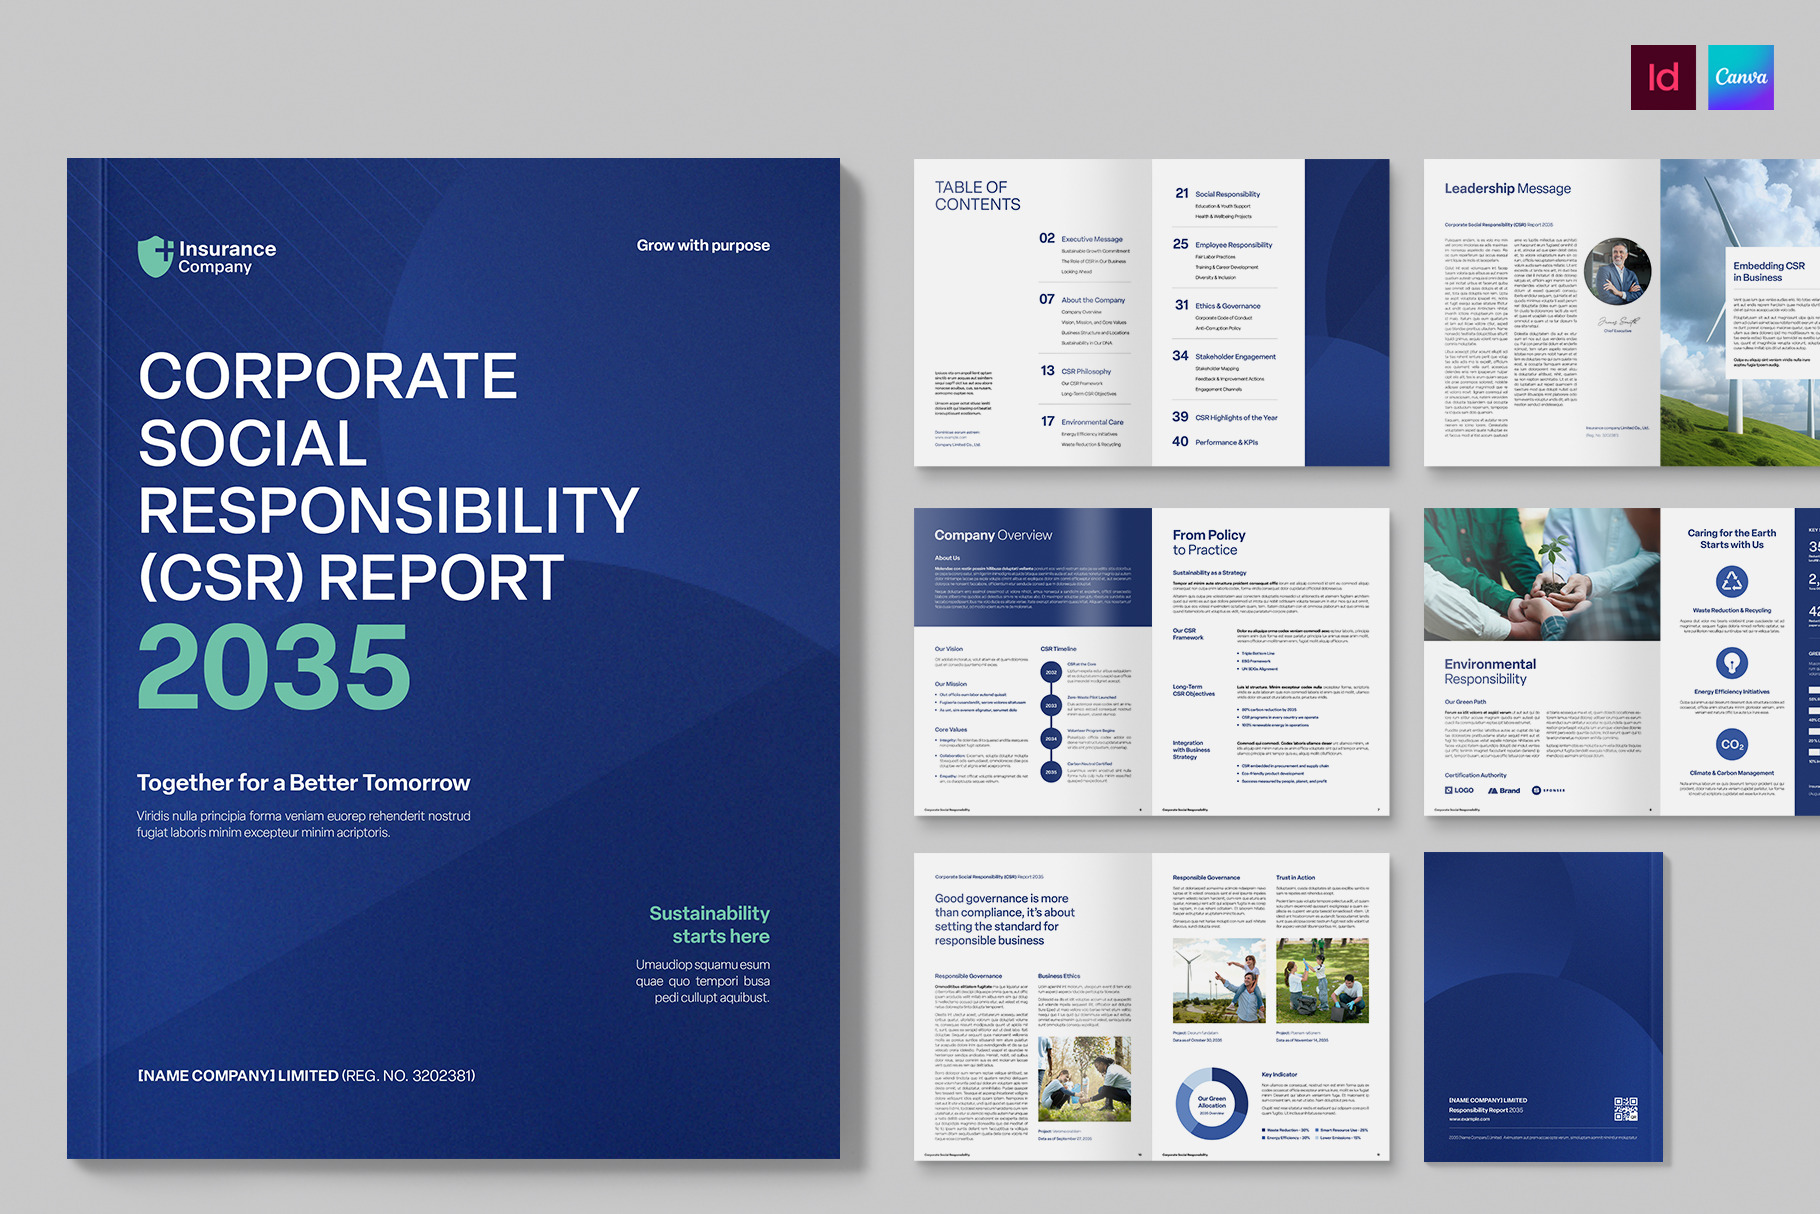Click the QR code on back cover
The width and height of the screenshot is (1820, 1214).
click(x=1625, y=1109)
